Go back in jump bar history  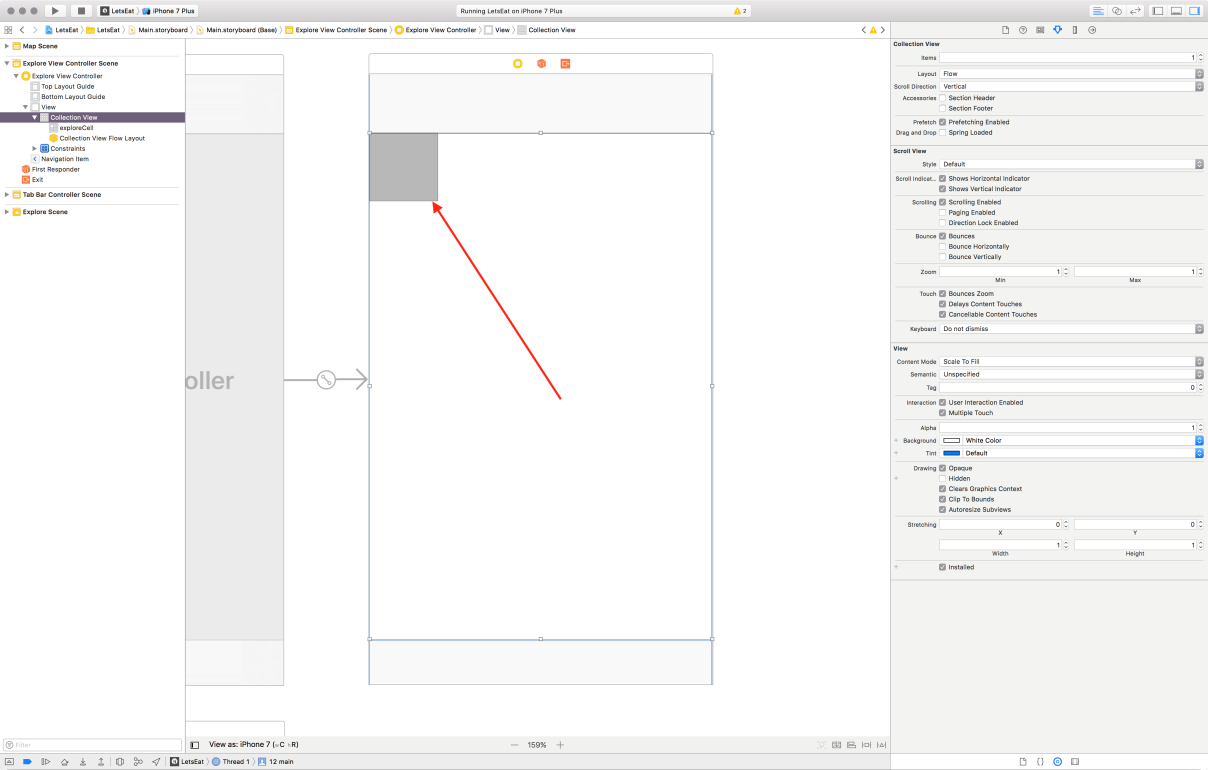tap(22, 30)
